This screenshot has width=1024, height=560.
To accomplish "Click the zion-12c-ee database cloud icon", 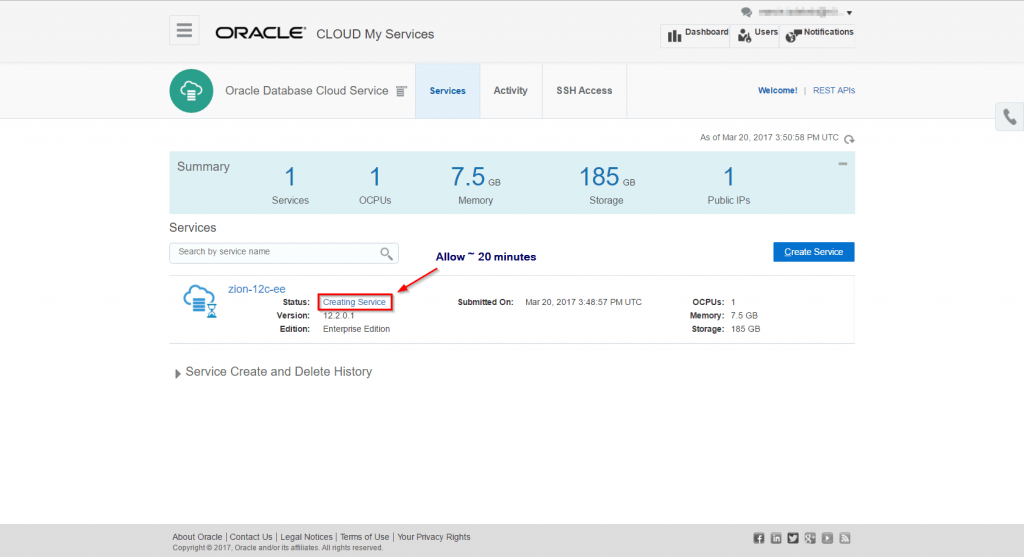I will point(200,301).
